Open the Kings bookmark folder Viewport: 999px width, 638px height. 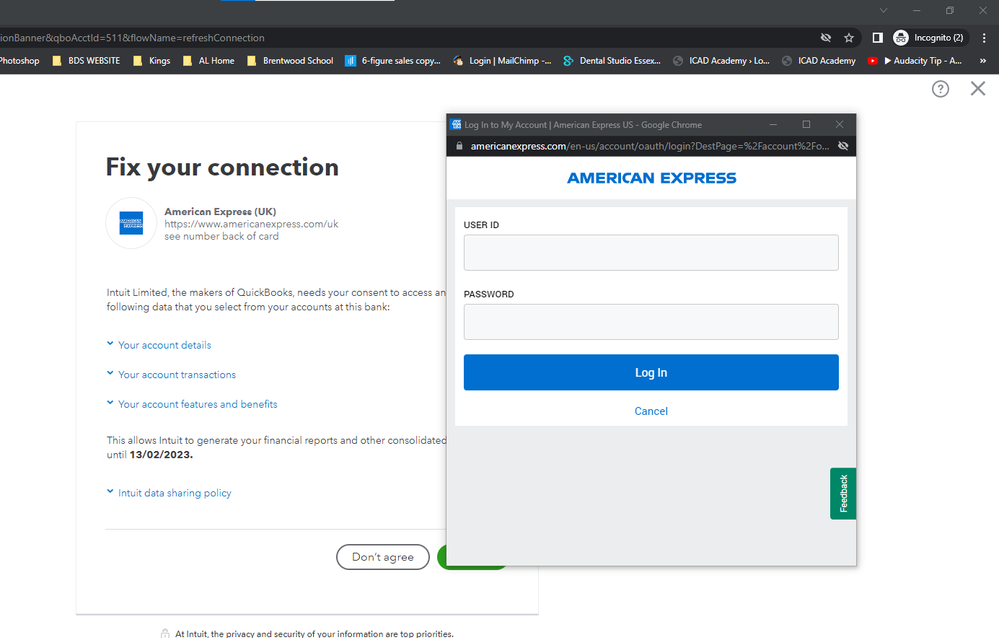[x=152, y=61]
